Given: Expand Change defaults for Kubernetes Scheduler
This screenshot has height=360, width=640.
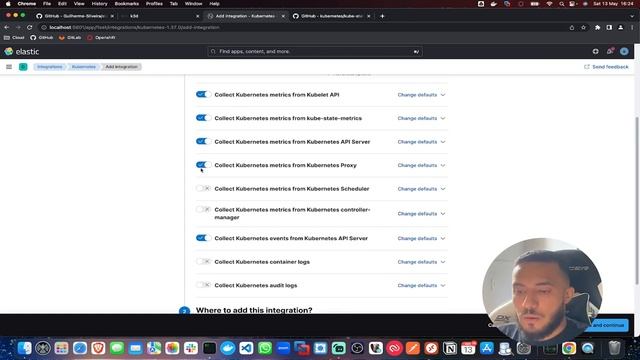Looking at the screenshot, I should (421, 189).
